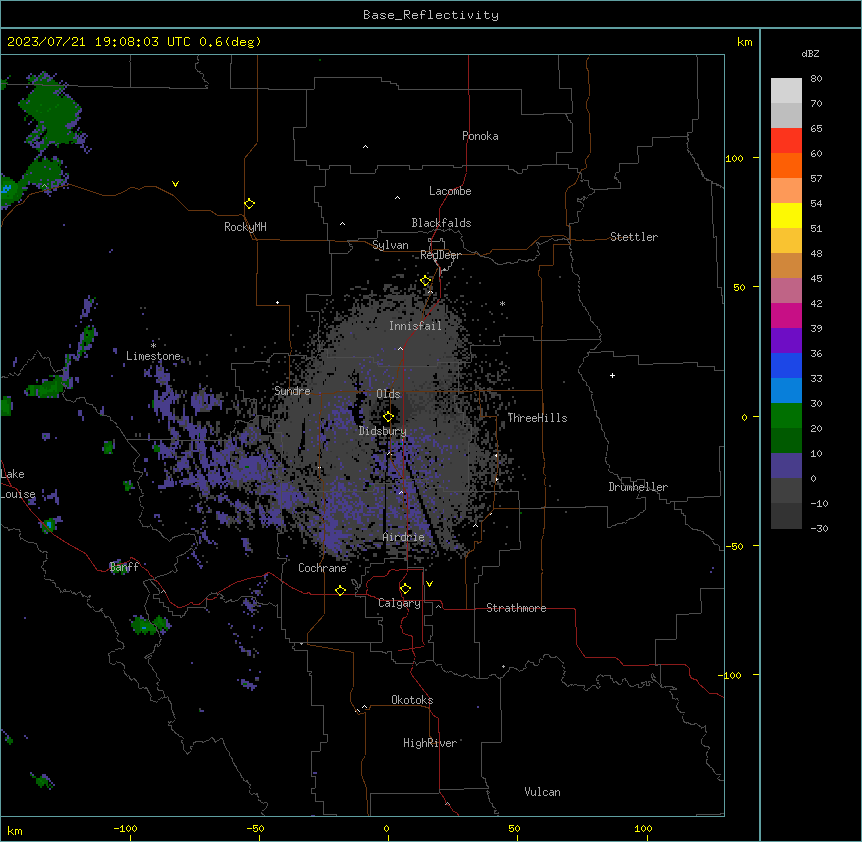Viewport: 862px width, 842px height.
Task: Click the Drumheller label
Action: pos(638,487)
